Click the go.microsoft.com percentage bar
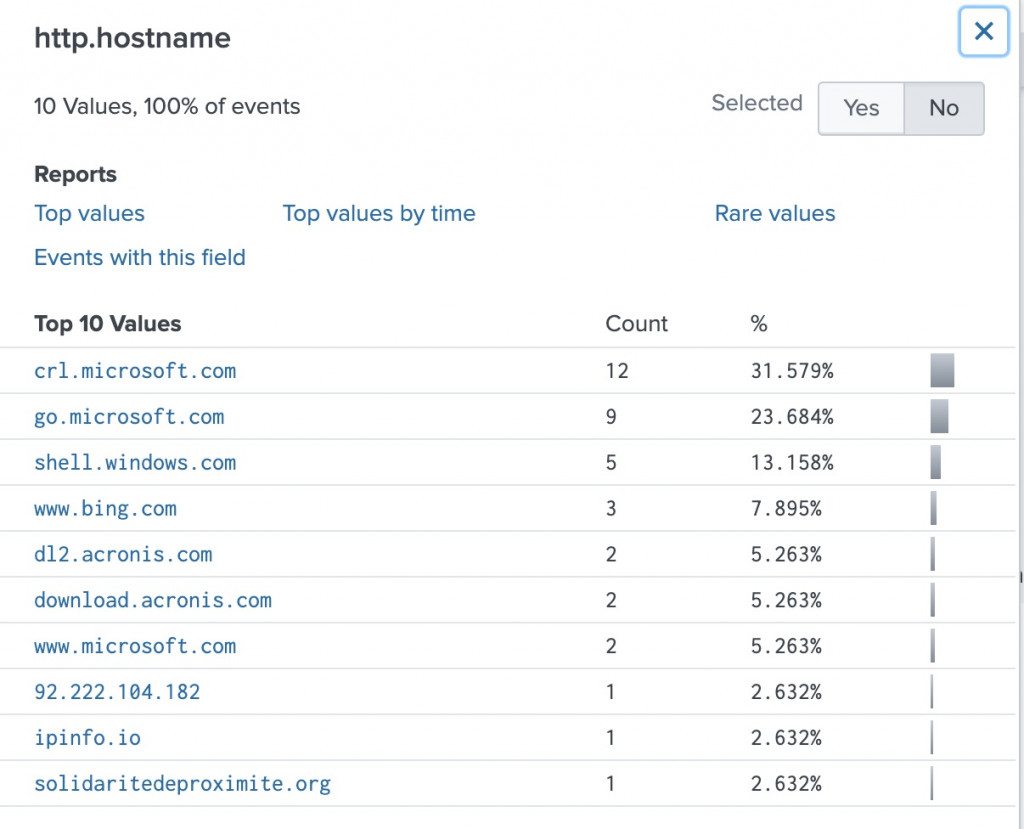Screen dimensions: 1024x829 tap(939, 417)
